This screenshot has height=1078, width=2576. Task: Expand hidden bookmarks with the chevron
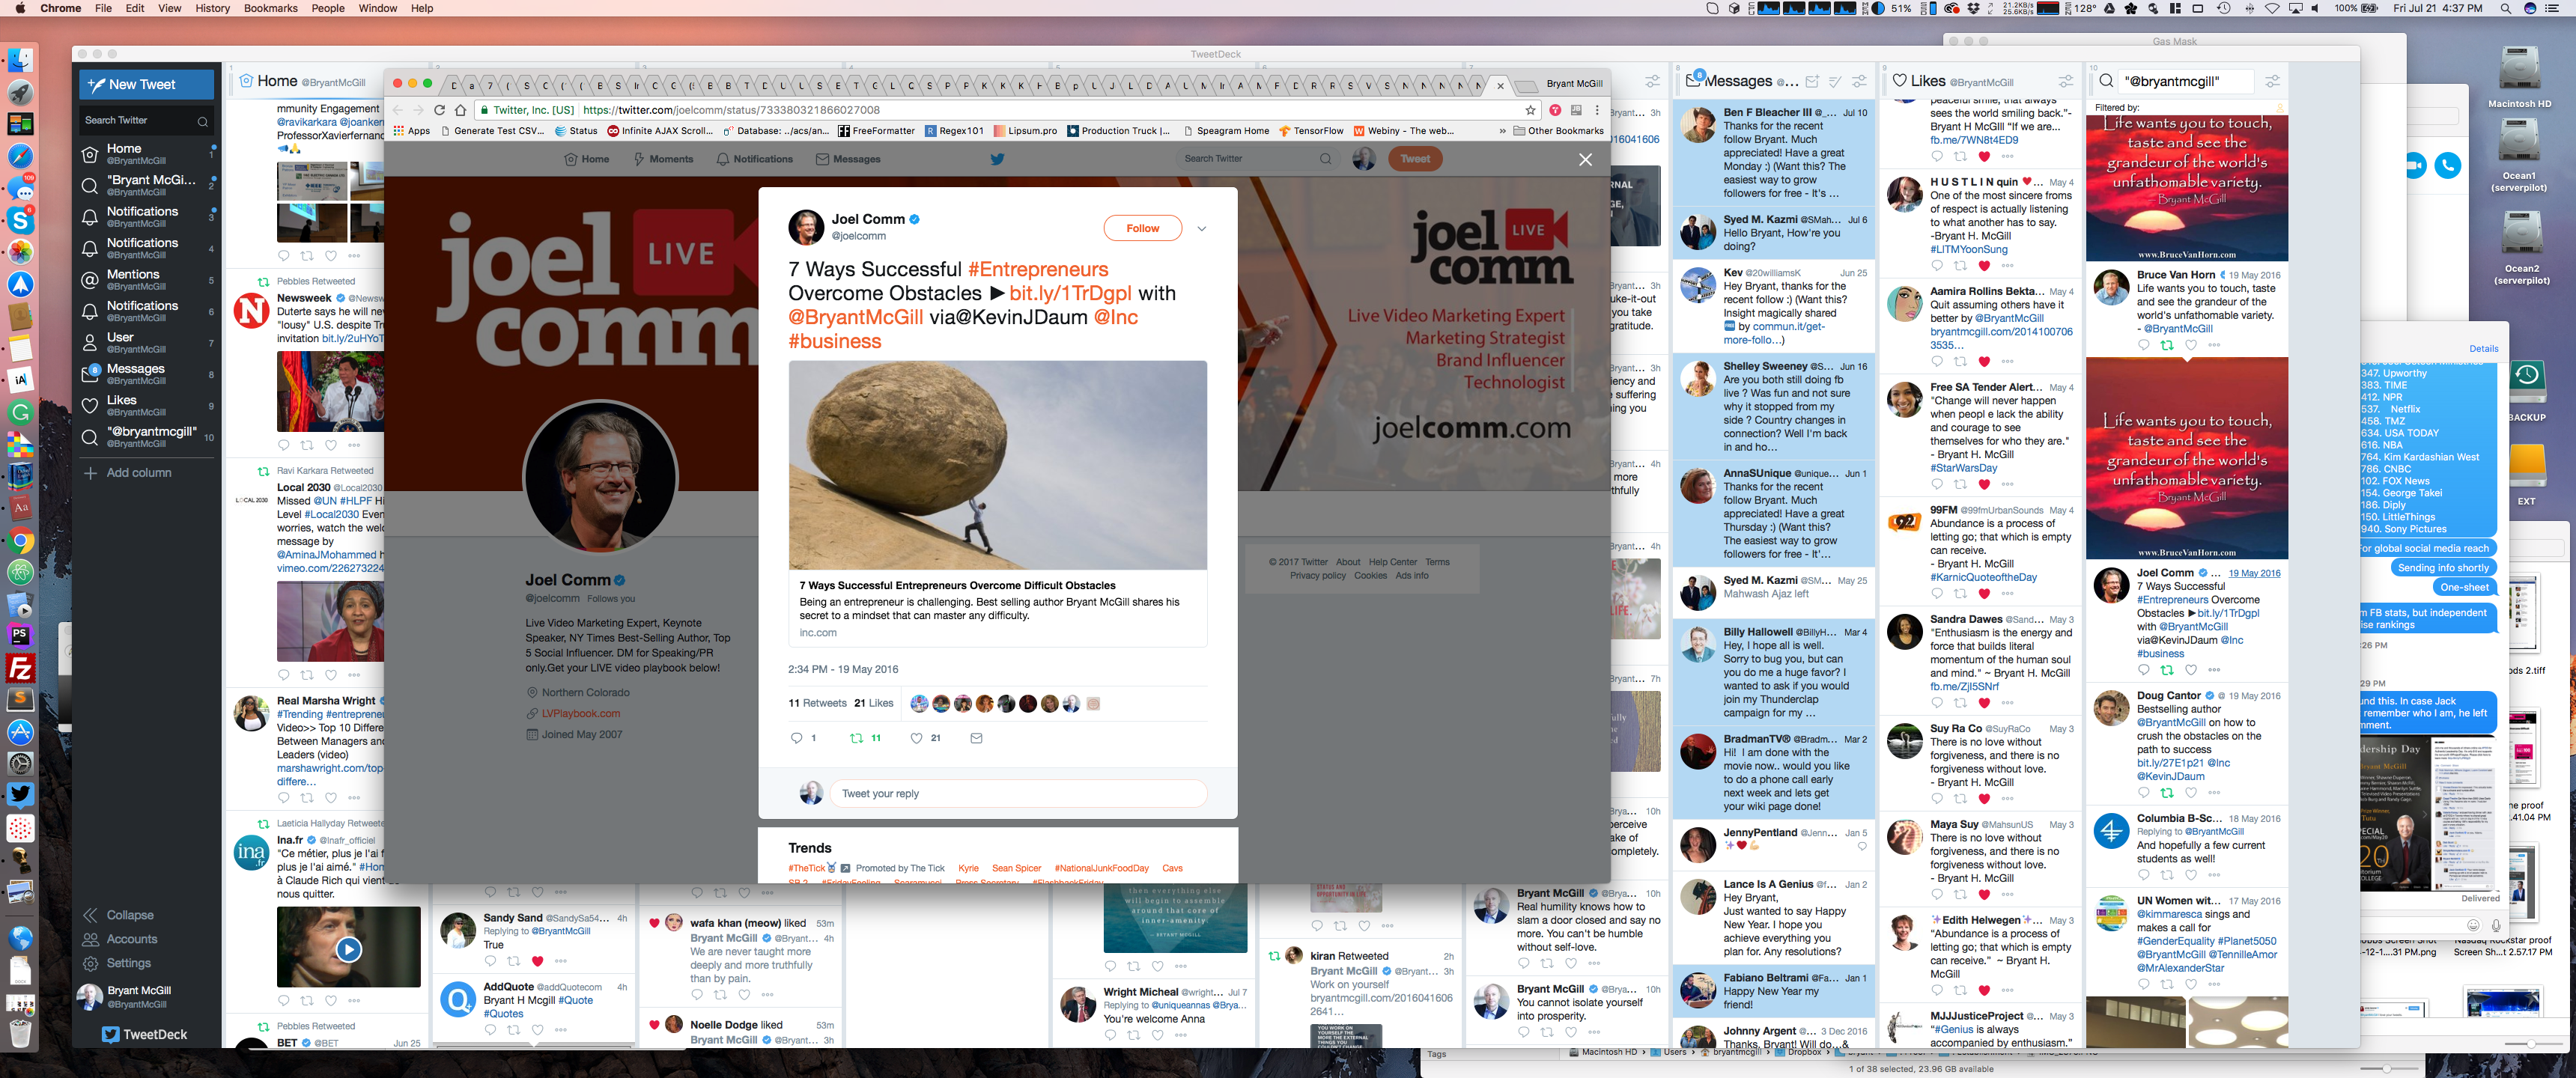pos(1502,131)
